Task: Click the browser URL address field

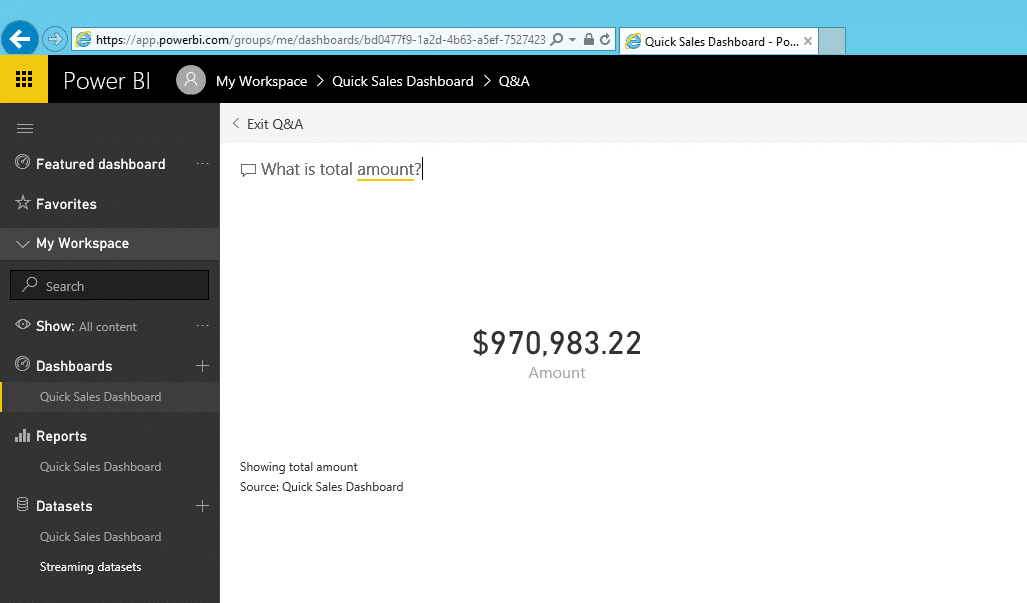Action: tap(321, 40)
